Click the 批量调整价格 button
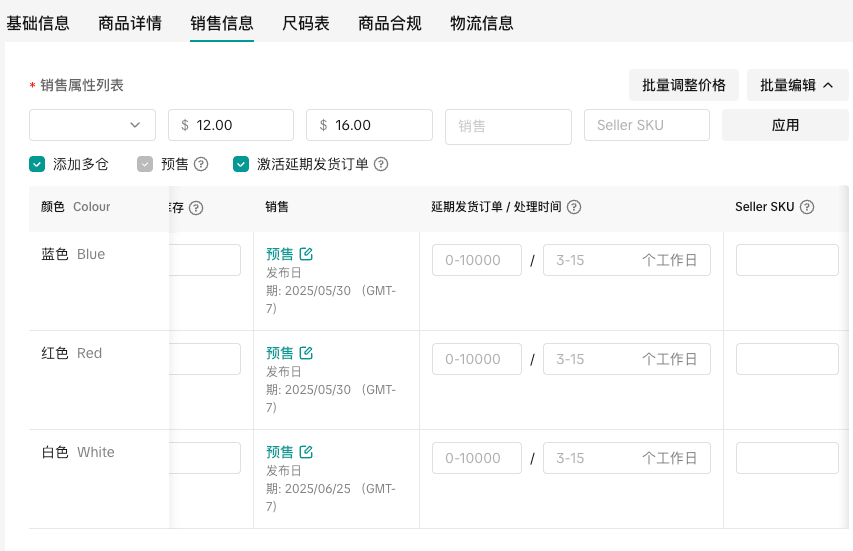 684,85
